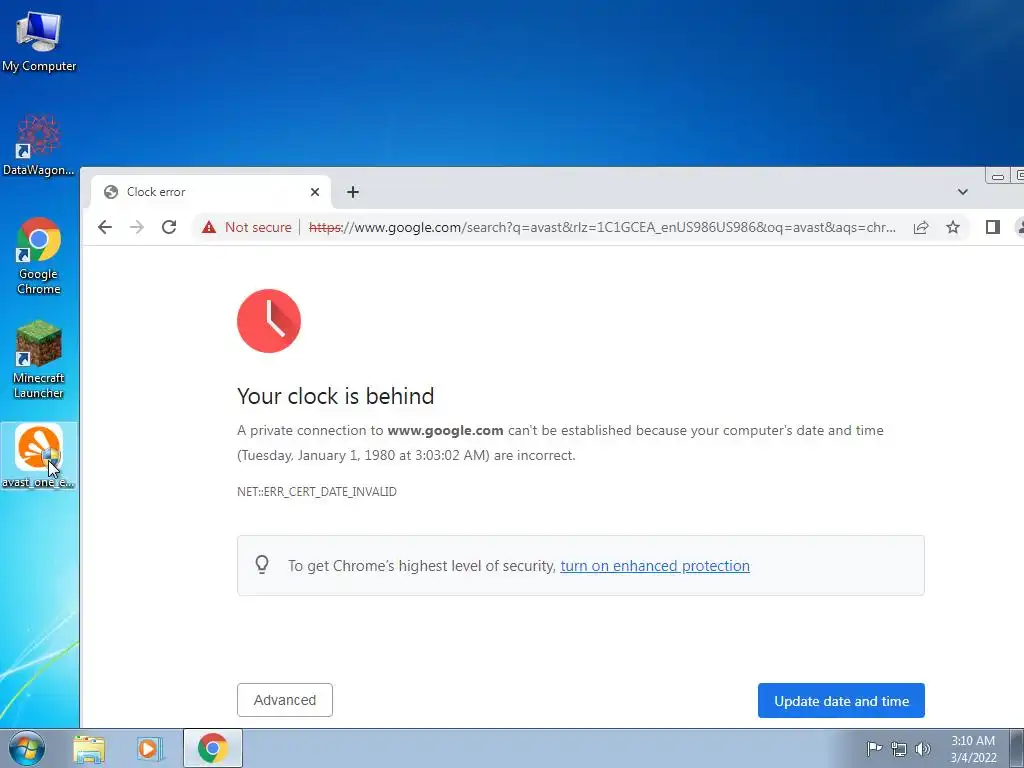The image size is (1024, 768).
Task: Select the Google Chrome desktop shortcut
Action: (39, 255)
